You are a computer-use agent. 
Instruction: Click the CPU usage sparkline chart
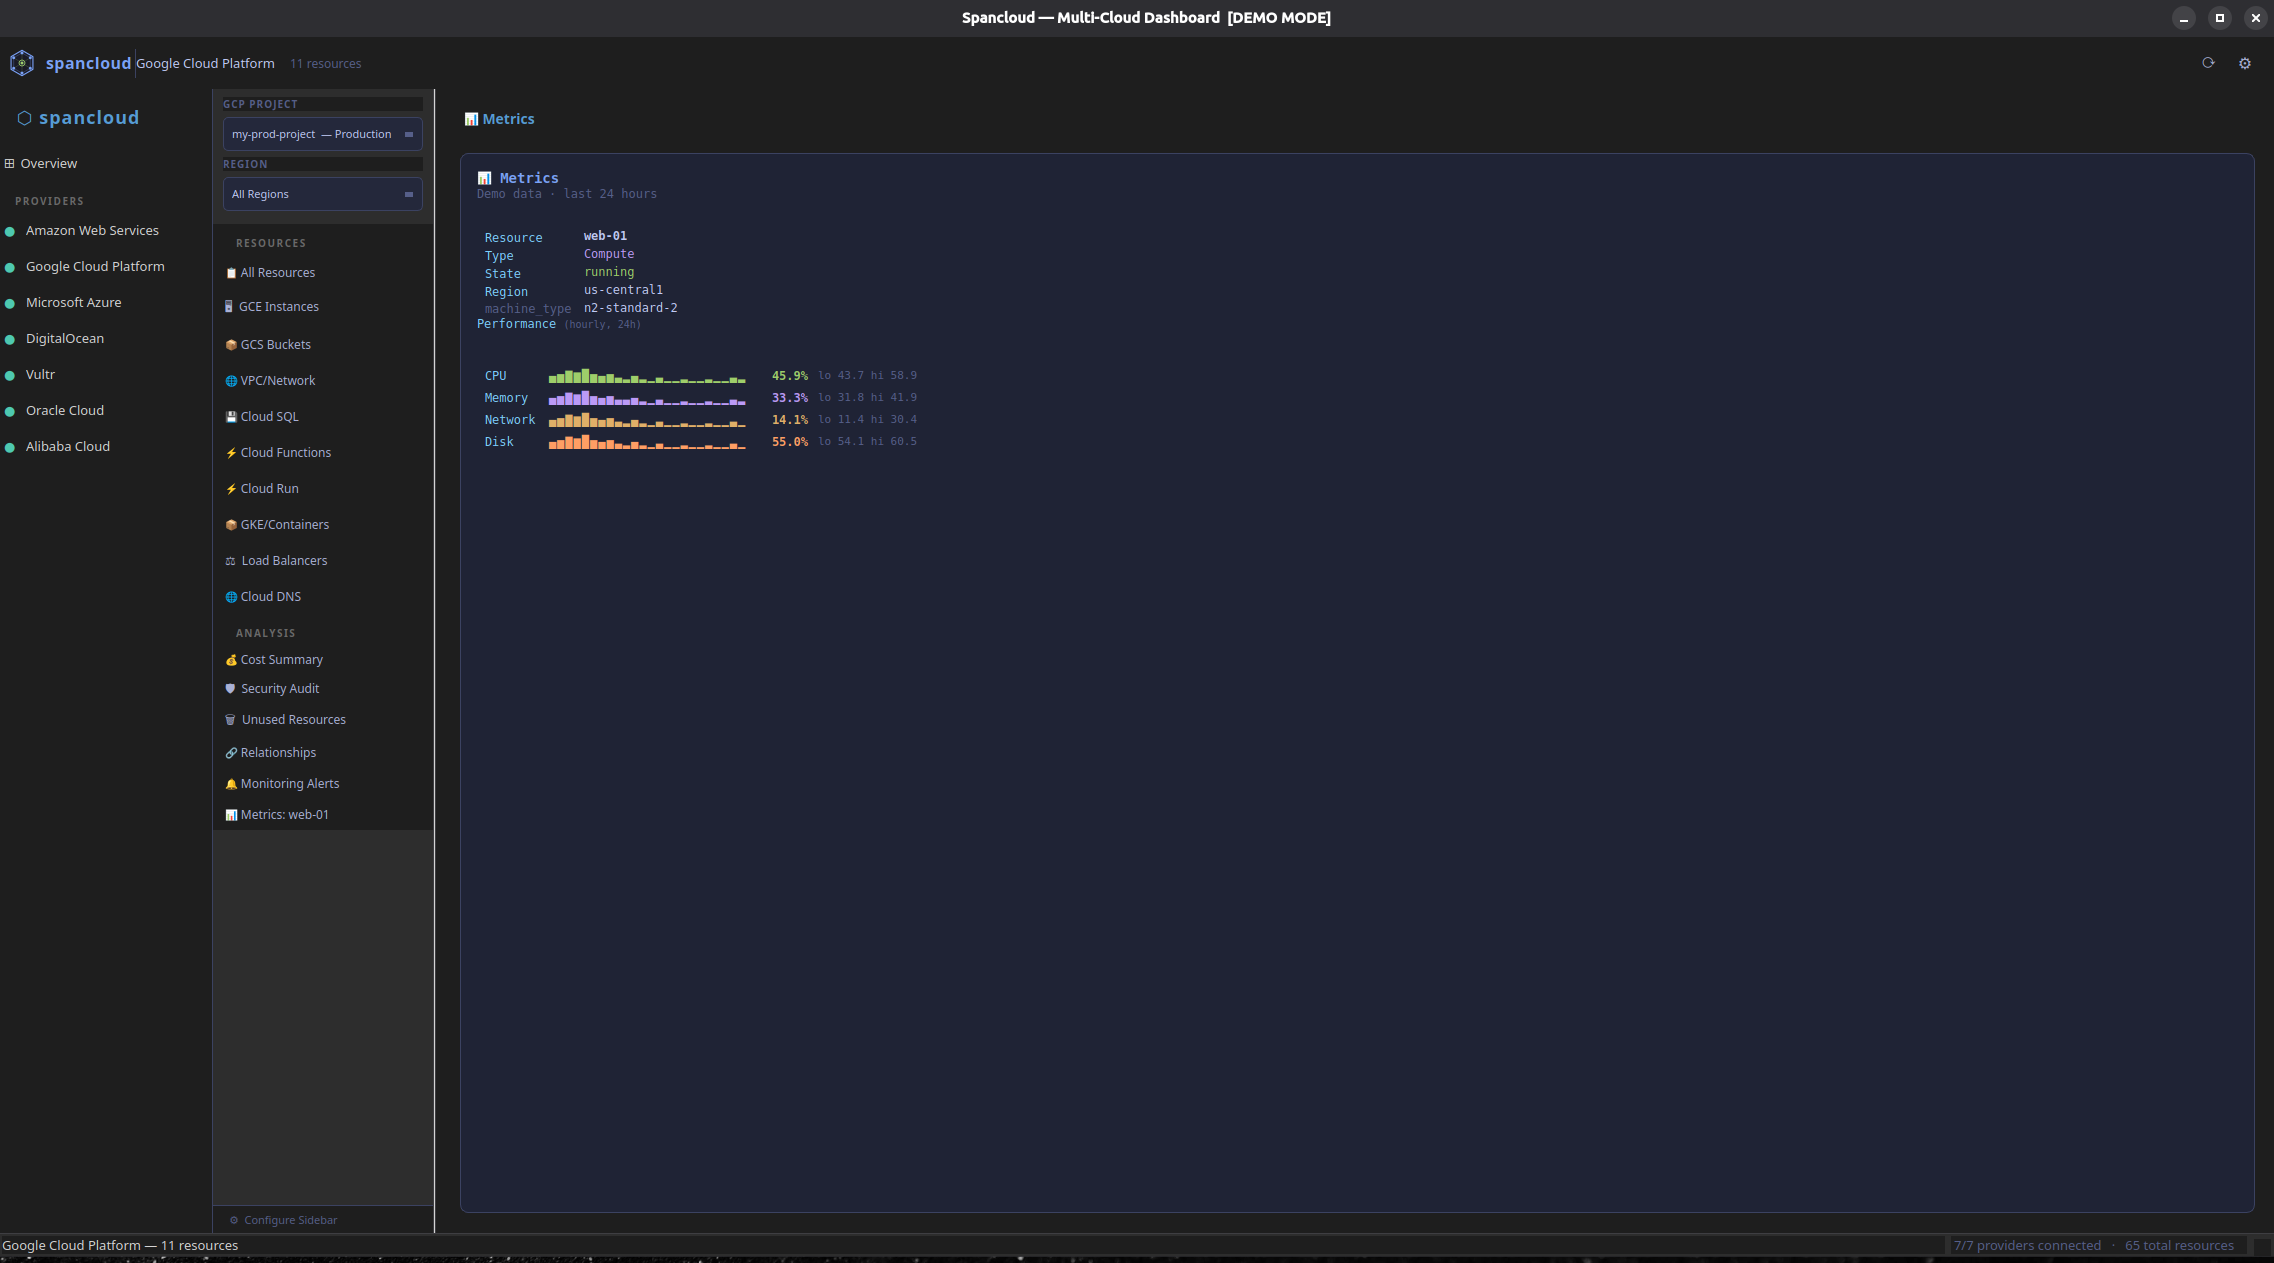tap(647, 376)
